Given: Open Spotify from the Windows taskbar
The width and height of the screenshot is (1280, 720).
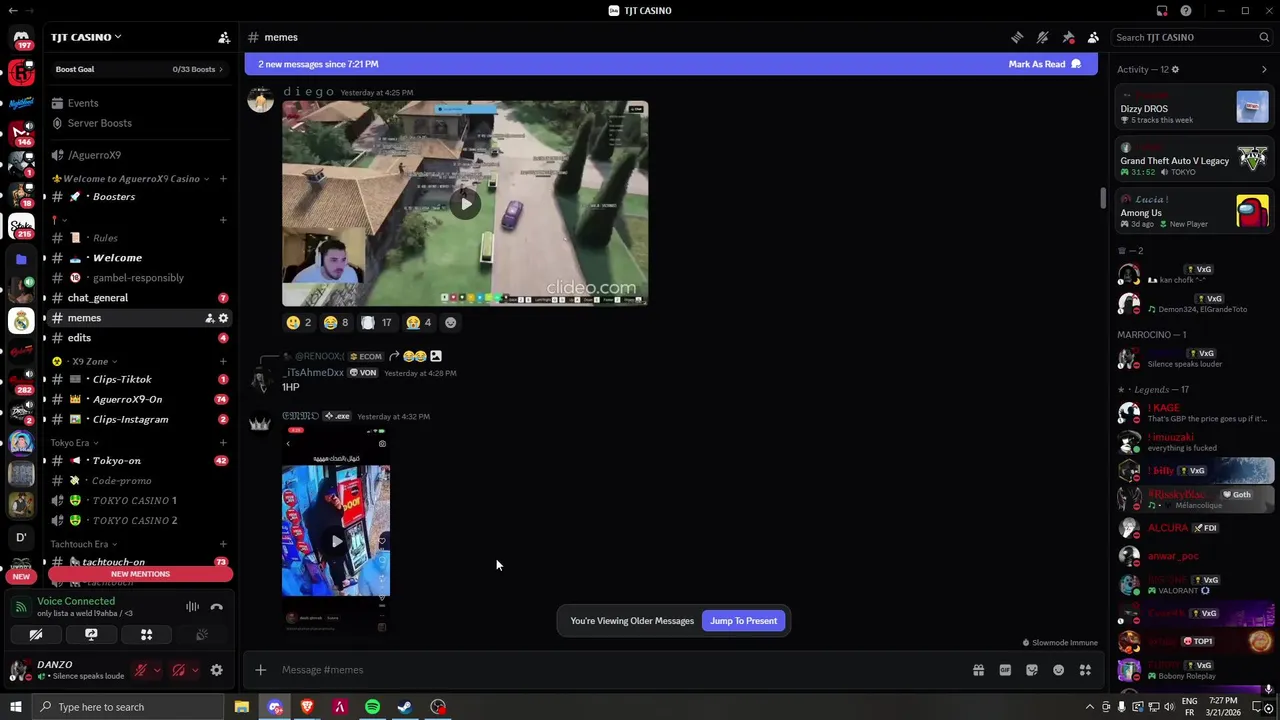Looking at the screenshot, I should pos(372,707).
